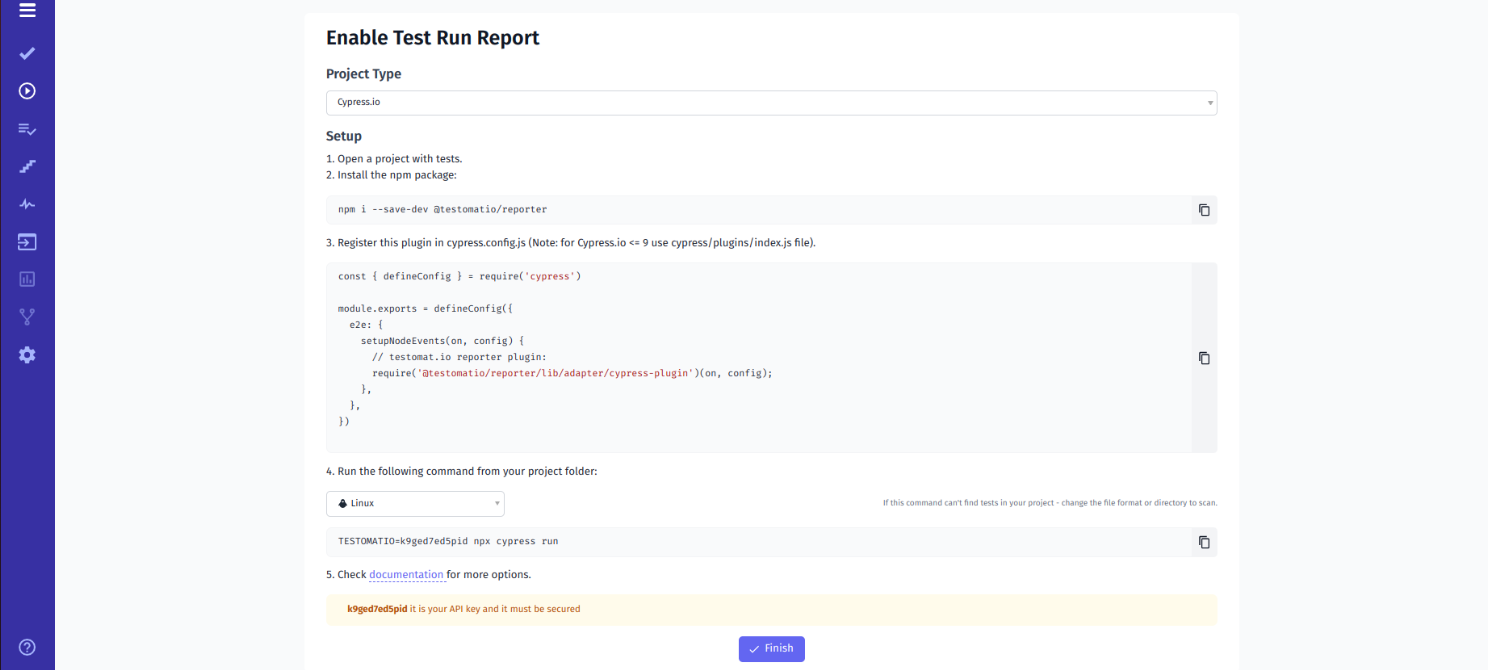The image size is (1488, 670).
Task: Click the branching/versions icon
Action: coord(27,316)
